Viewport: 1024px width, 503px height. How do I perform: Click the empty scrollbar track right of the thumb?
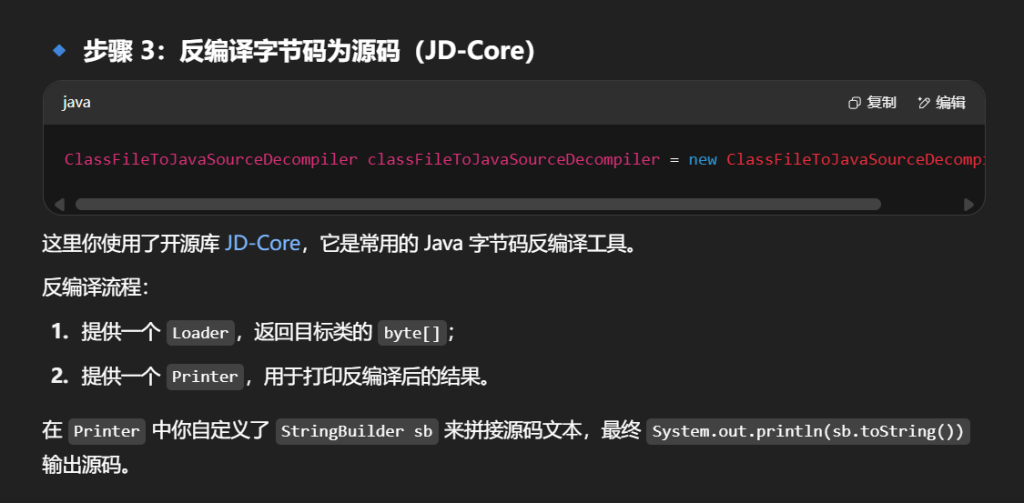click(920, 204)
